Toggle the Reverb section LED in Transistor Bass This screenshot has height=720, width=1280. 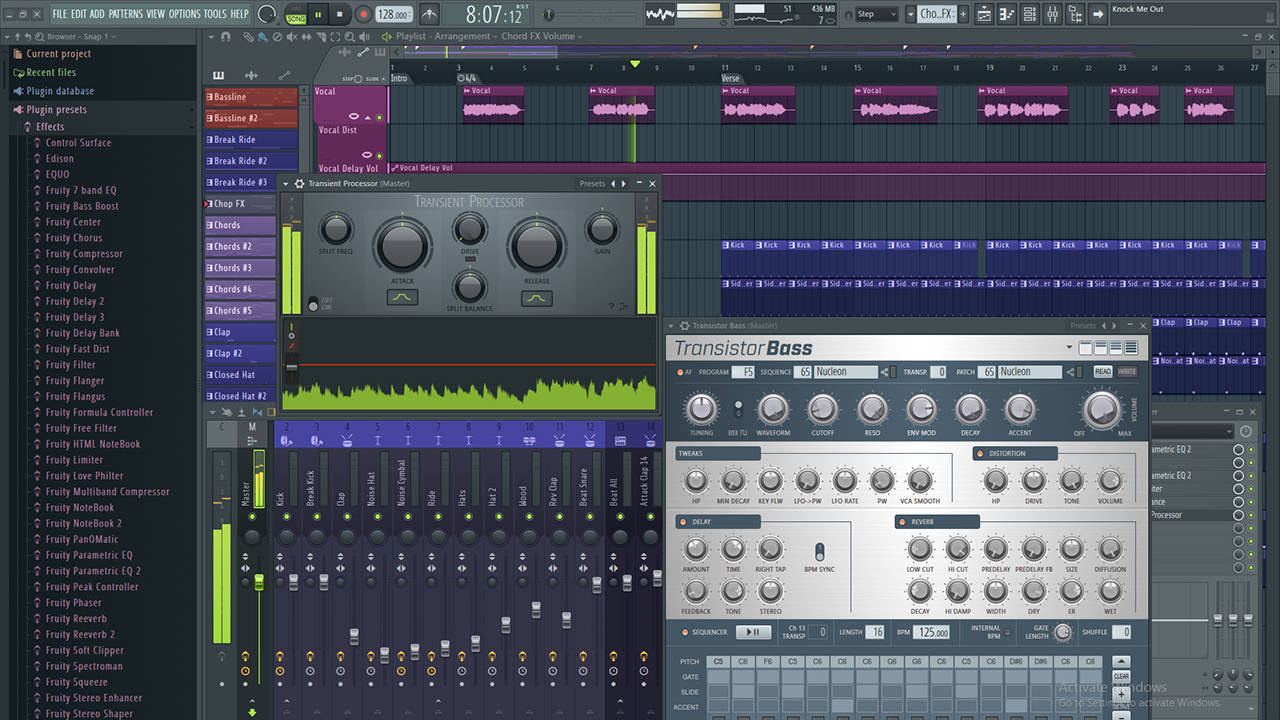click(x=901, y=522)
